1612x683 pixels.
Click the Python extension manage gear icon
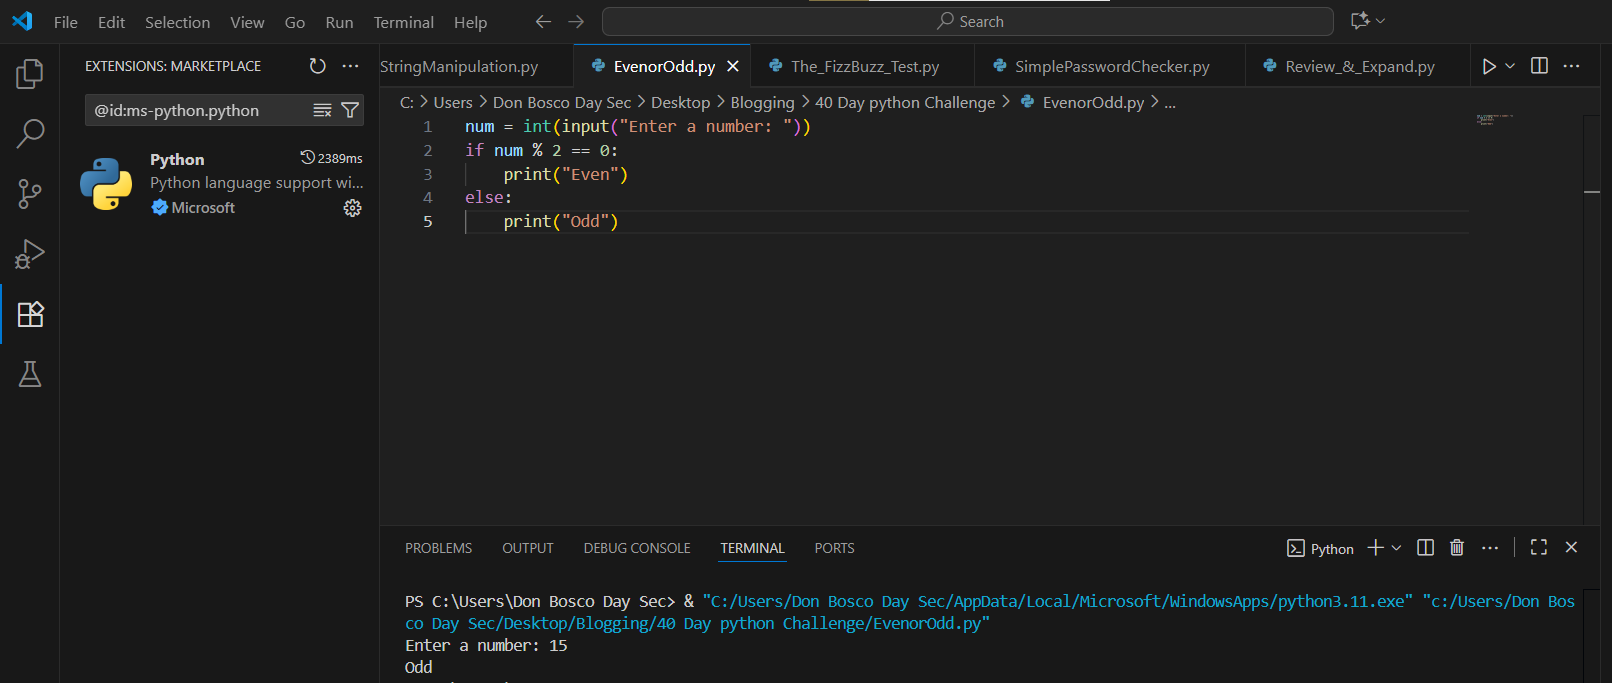[x=352, y=208]
